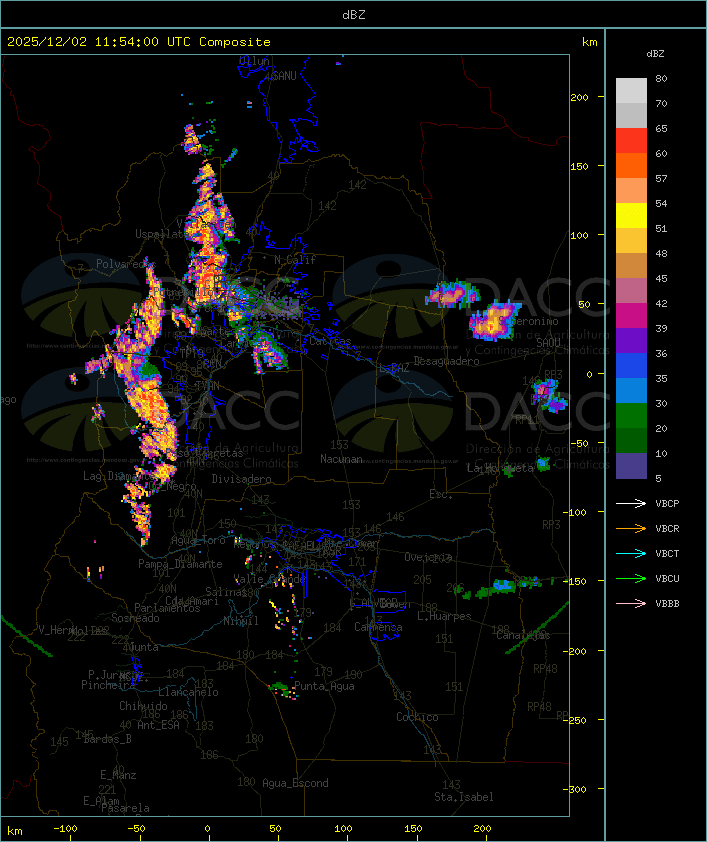Image resolution: width=707 pixels, height=842 pixels.
Task: Click the Bardas_B place label
Action: coord(107,739)
